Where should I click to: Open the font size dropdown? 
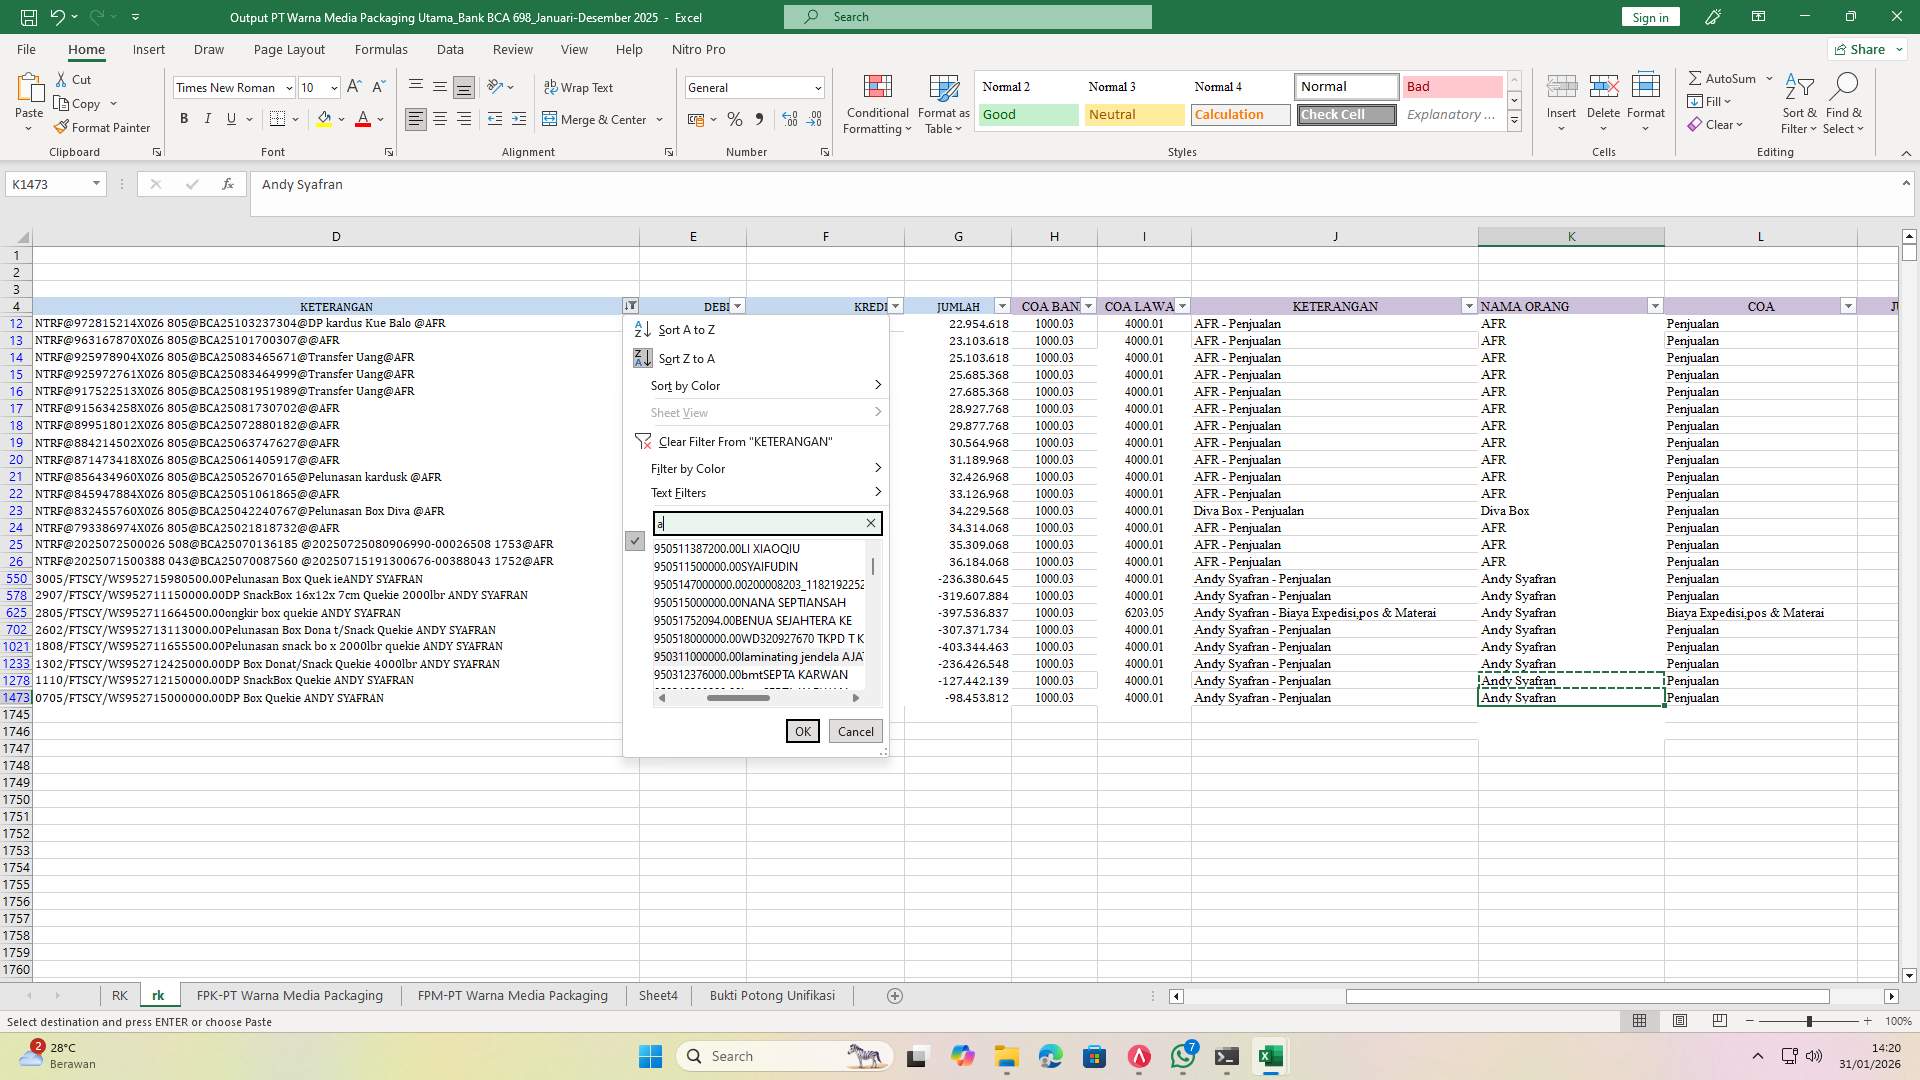333,87
